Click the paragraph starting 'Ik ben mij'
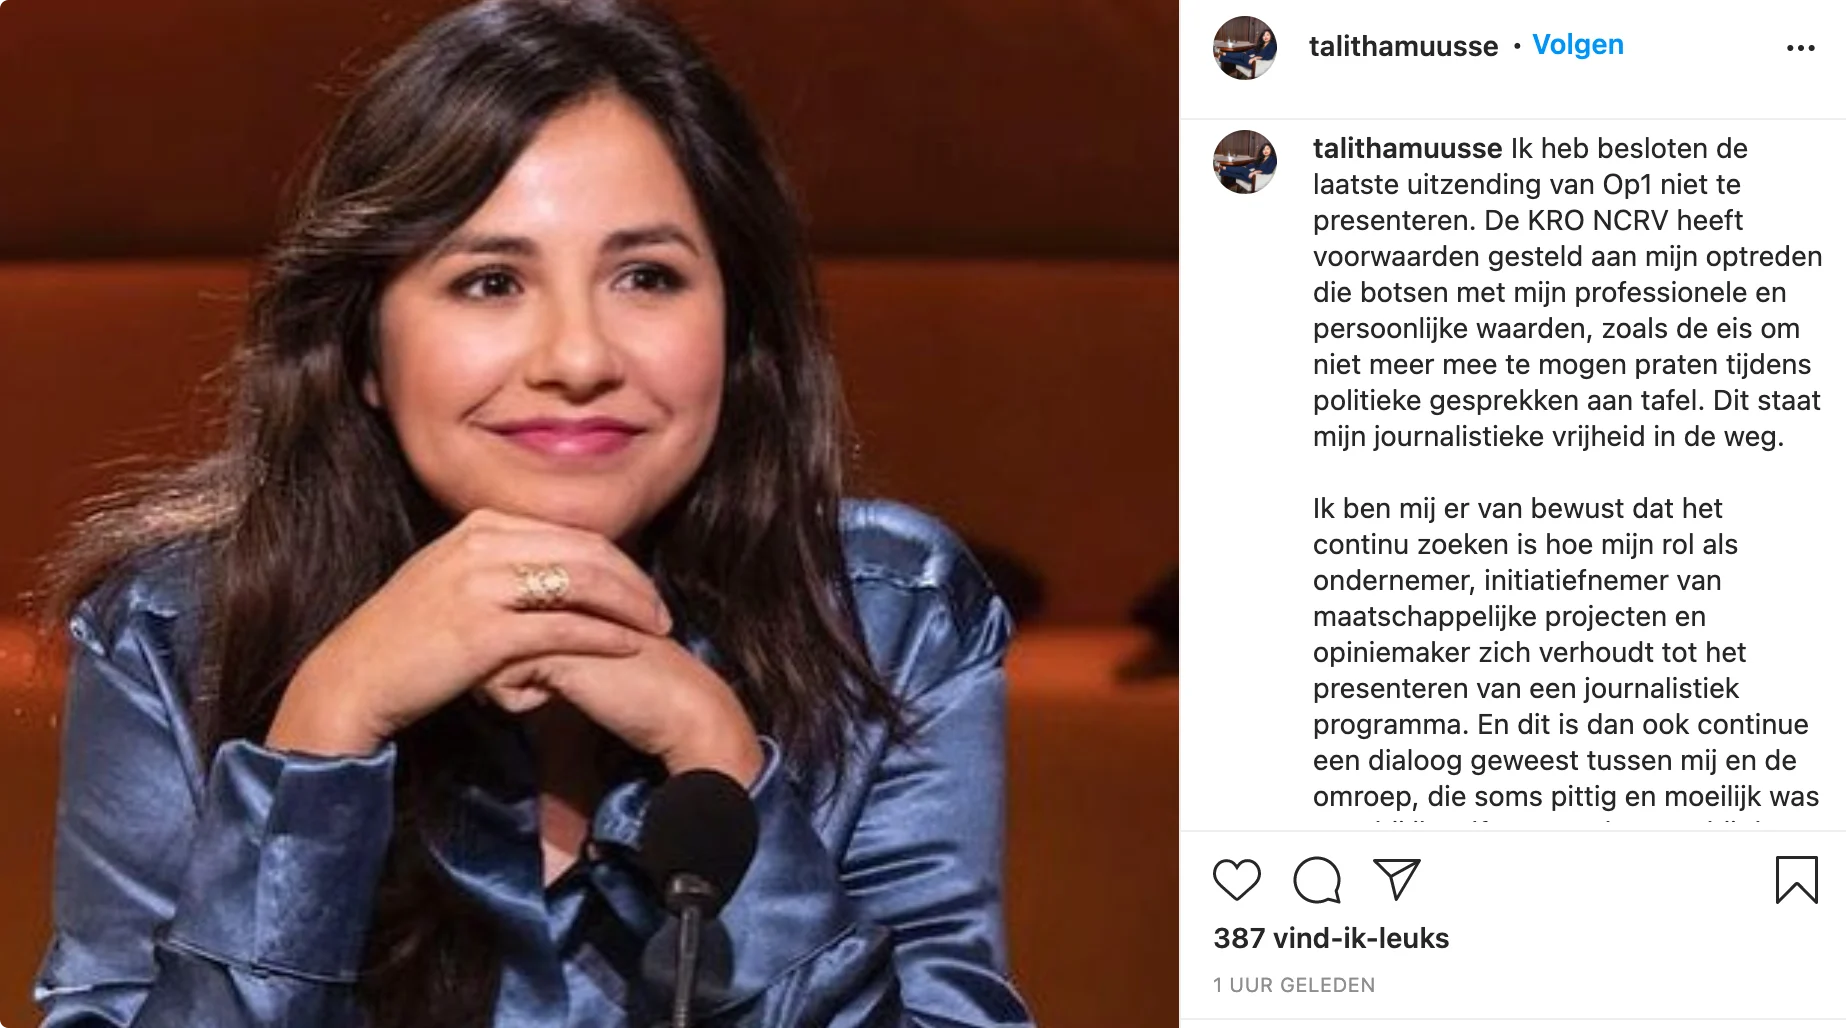This screenshot has height=1028, width=1846. pos(1565,652)
